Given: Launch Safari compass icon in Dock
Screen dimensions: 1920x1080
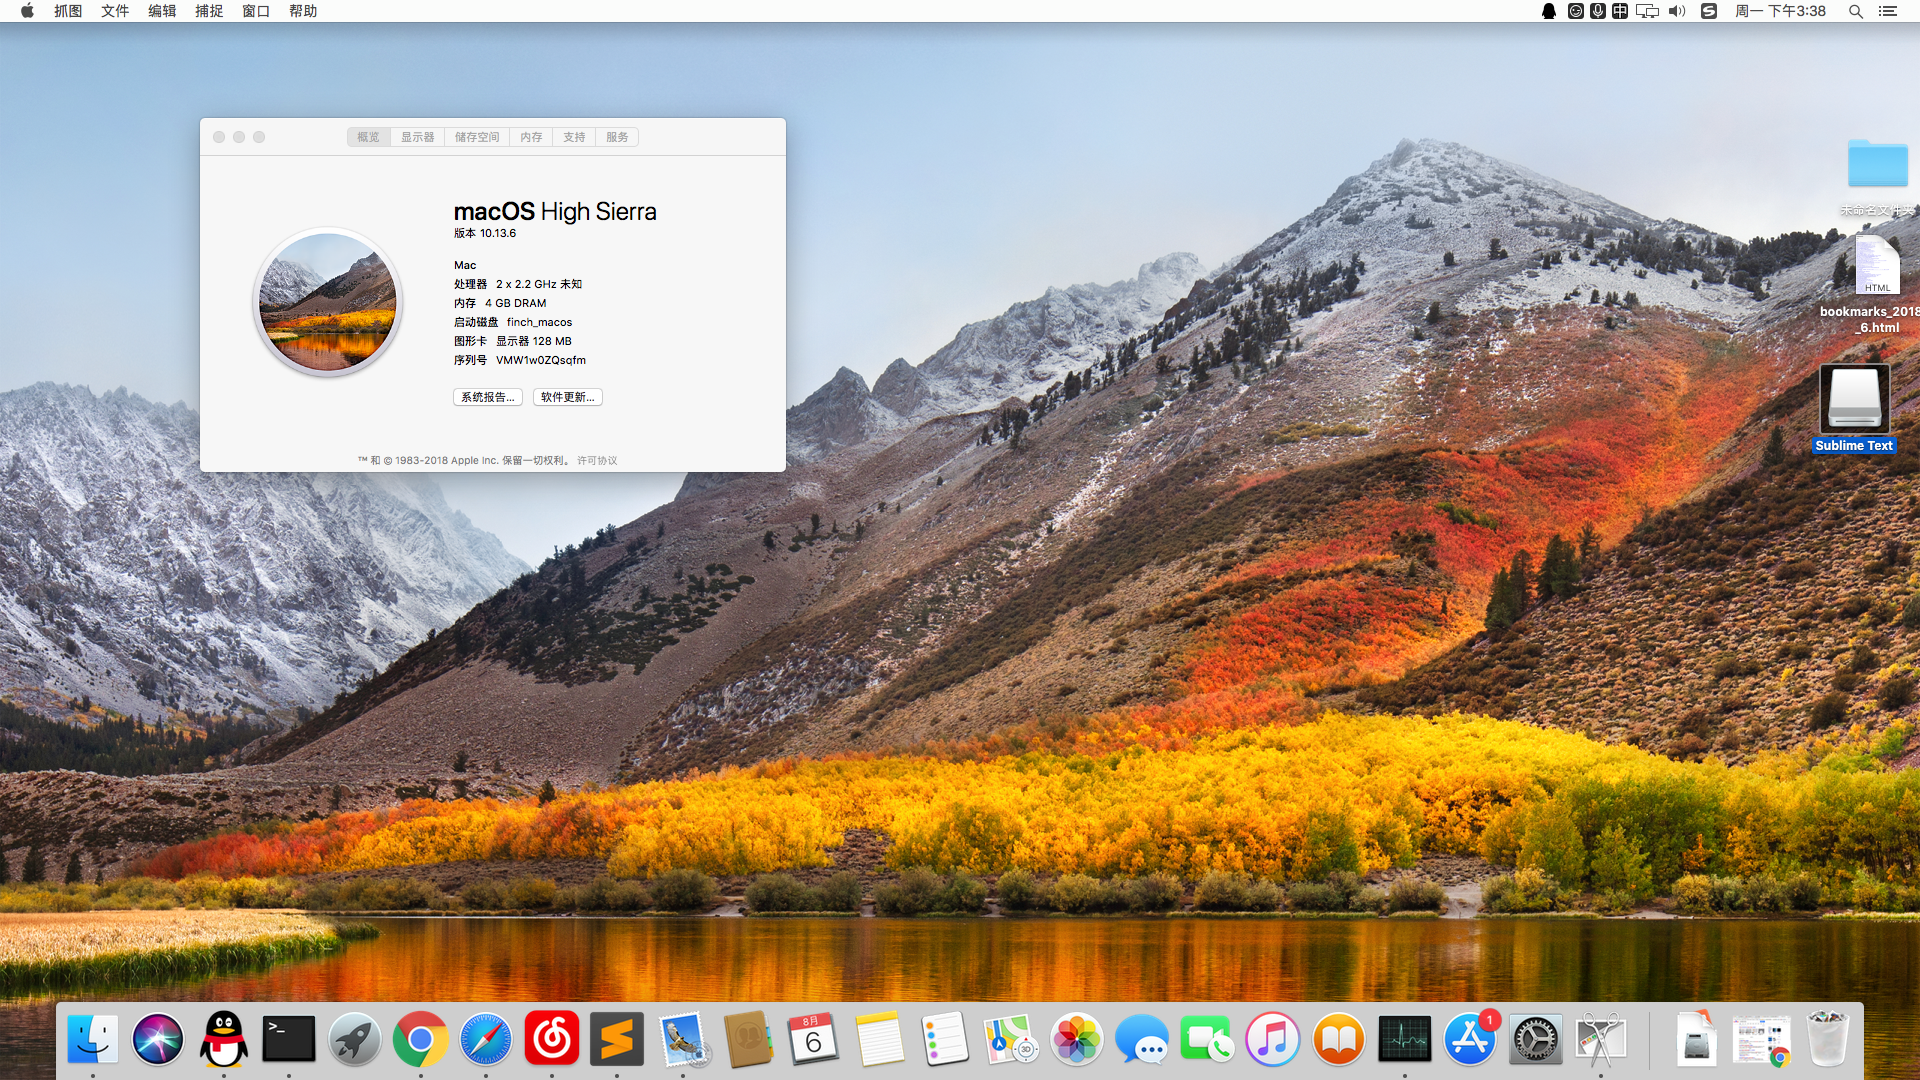Looking at the screenshot, I should [x=486, y=1040].
